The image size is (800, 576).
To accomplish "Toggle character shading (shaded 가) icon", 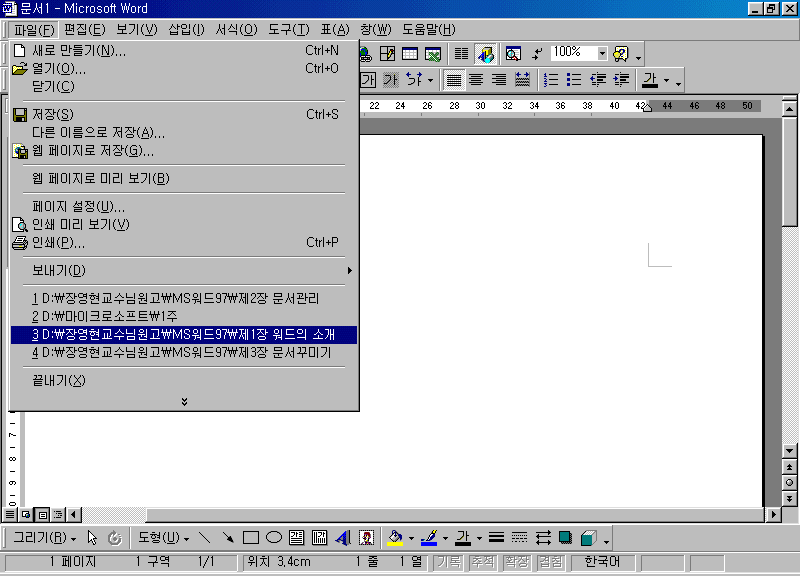I will click(x=390, y=80).
